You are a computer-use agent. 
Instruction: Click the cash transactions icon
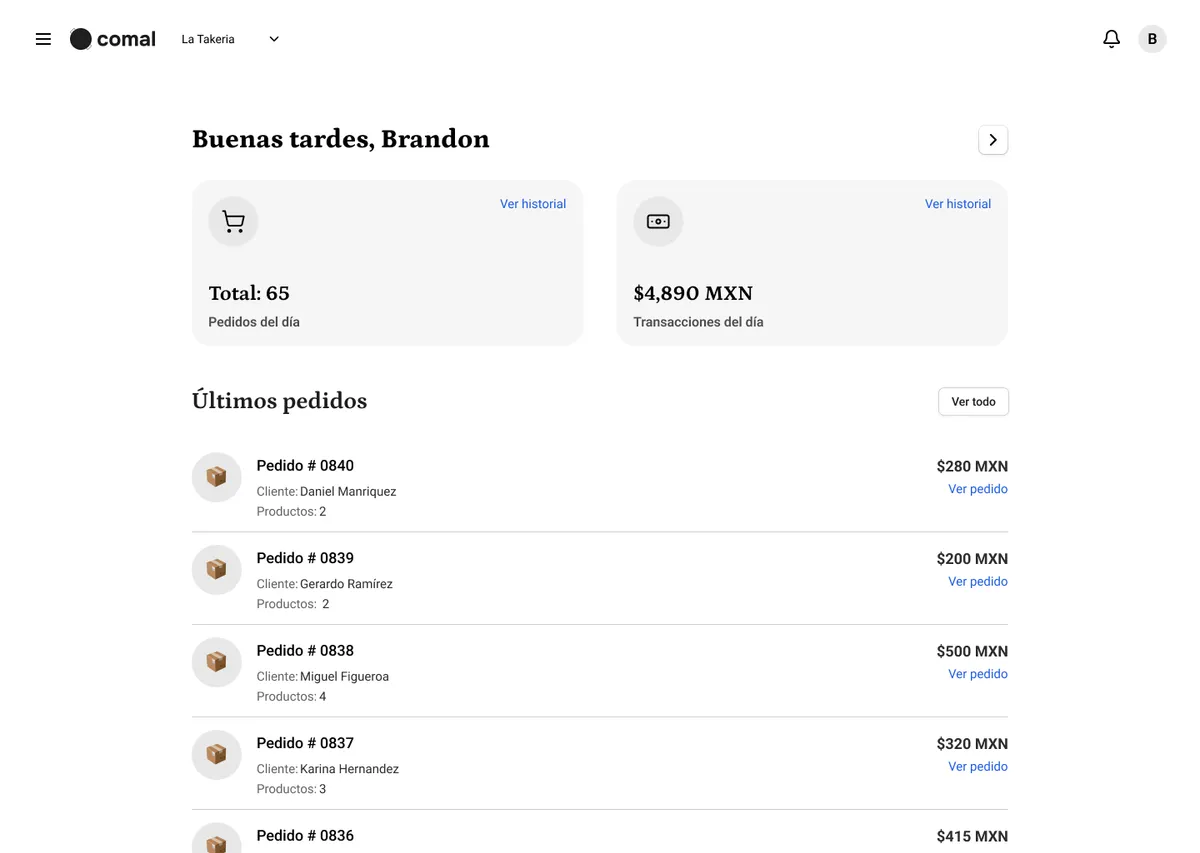658,222
